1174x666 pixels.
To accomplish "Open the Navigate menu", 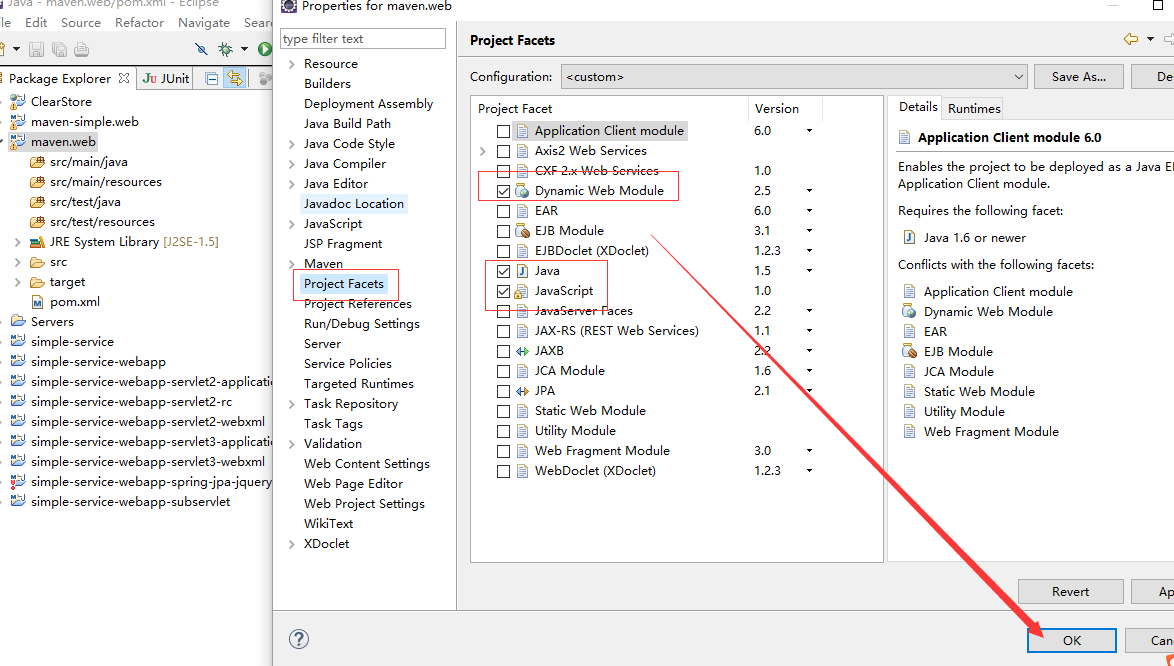I will [204, 22].
